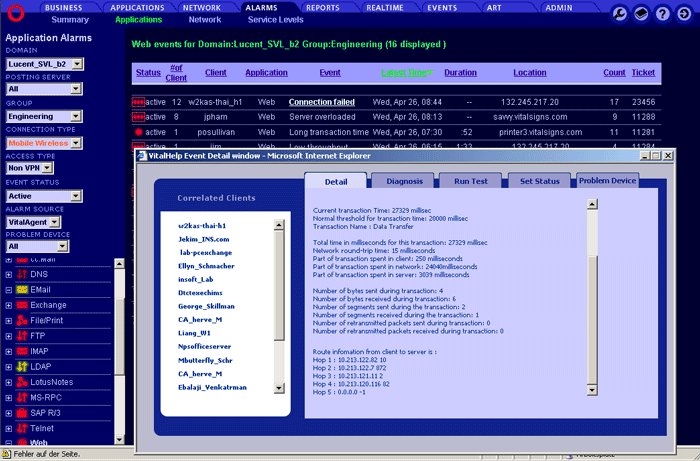Screen dimensions: 700x461
Task: Open the Network alarms sub-page
Action: (x=205, y=20)
